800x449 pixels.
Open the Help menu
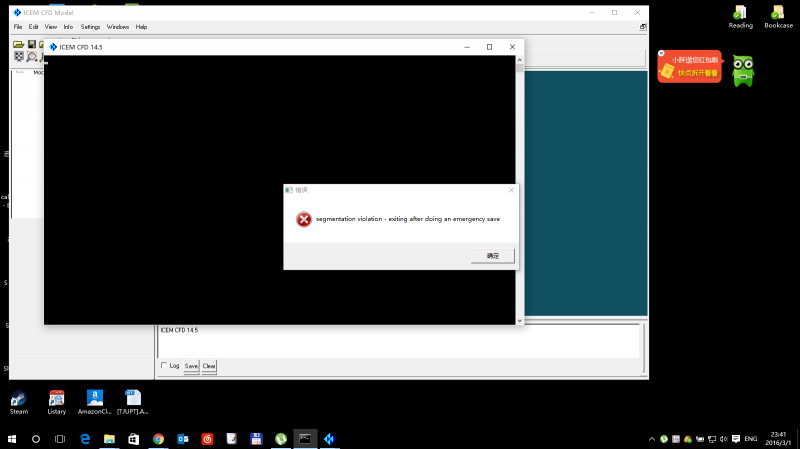(x=141, y=27)
